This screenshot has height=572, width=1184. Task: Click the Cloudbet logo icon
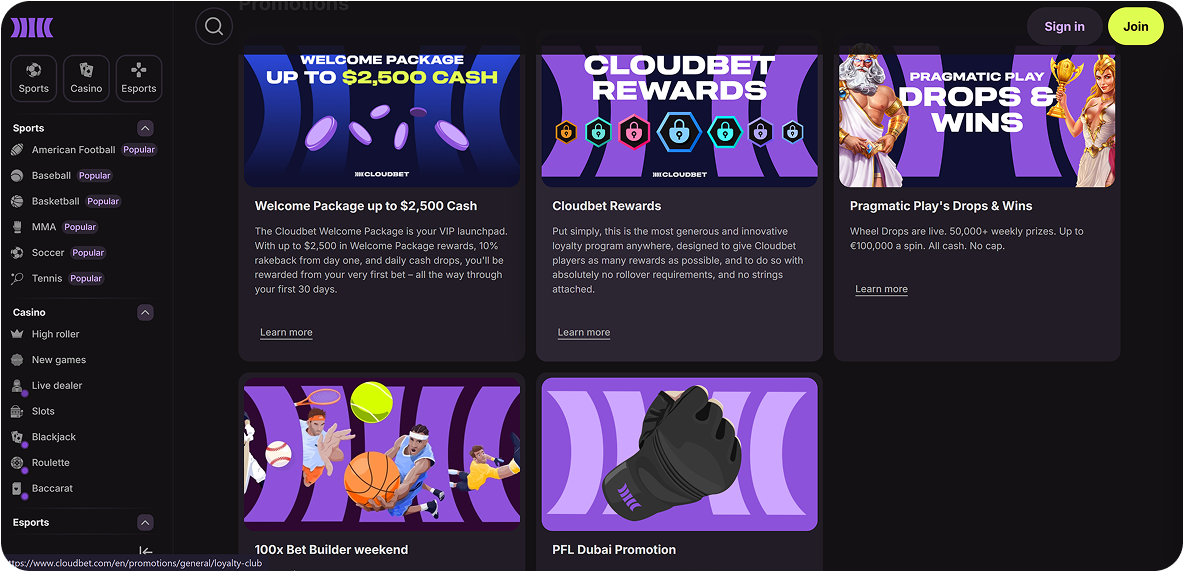point(32,28)
